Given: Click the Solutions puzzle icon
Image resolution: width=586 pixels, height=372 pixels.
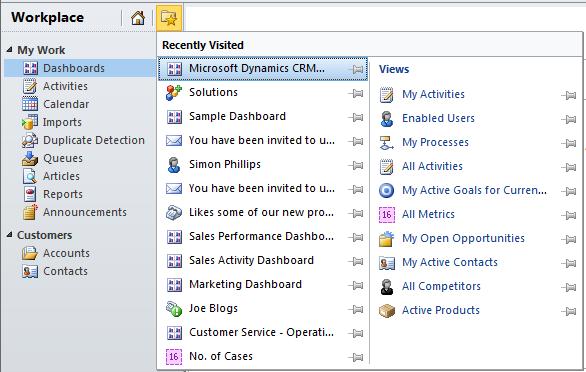Looking at the screenshot, I should 174,93.
